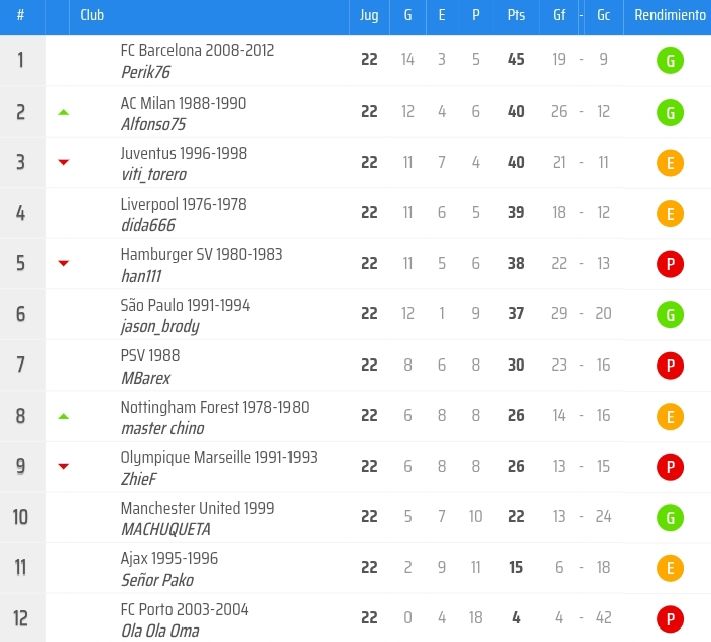The image size is (711, 642).
Task: Open manager profile Alfonso75
Action: click(153, 125)
